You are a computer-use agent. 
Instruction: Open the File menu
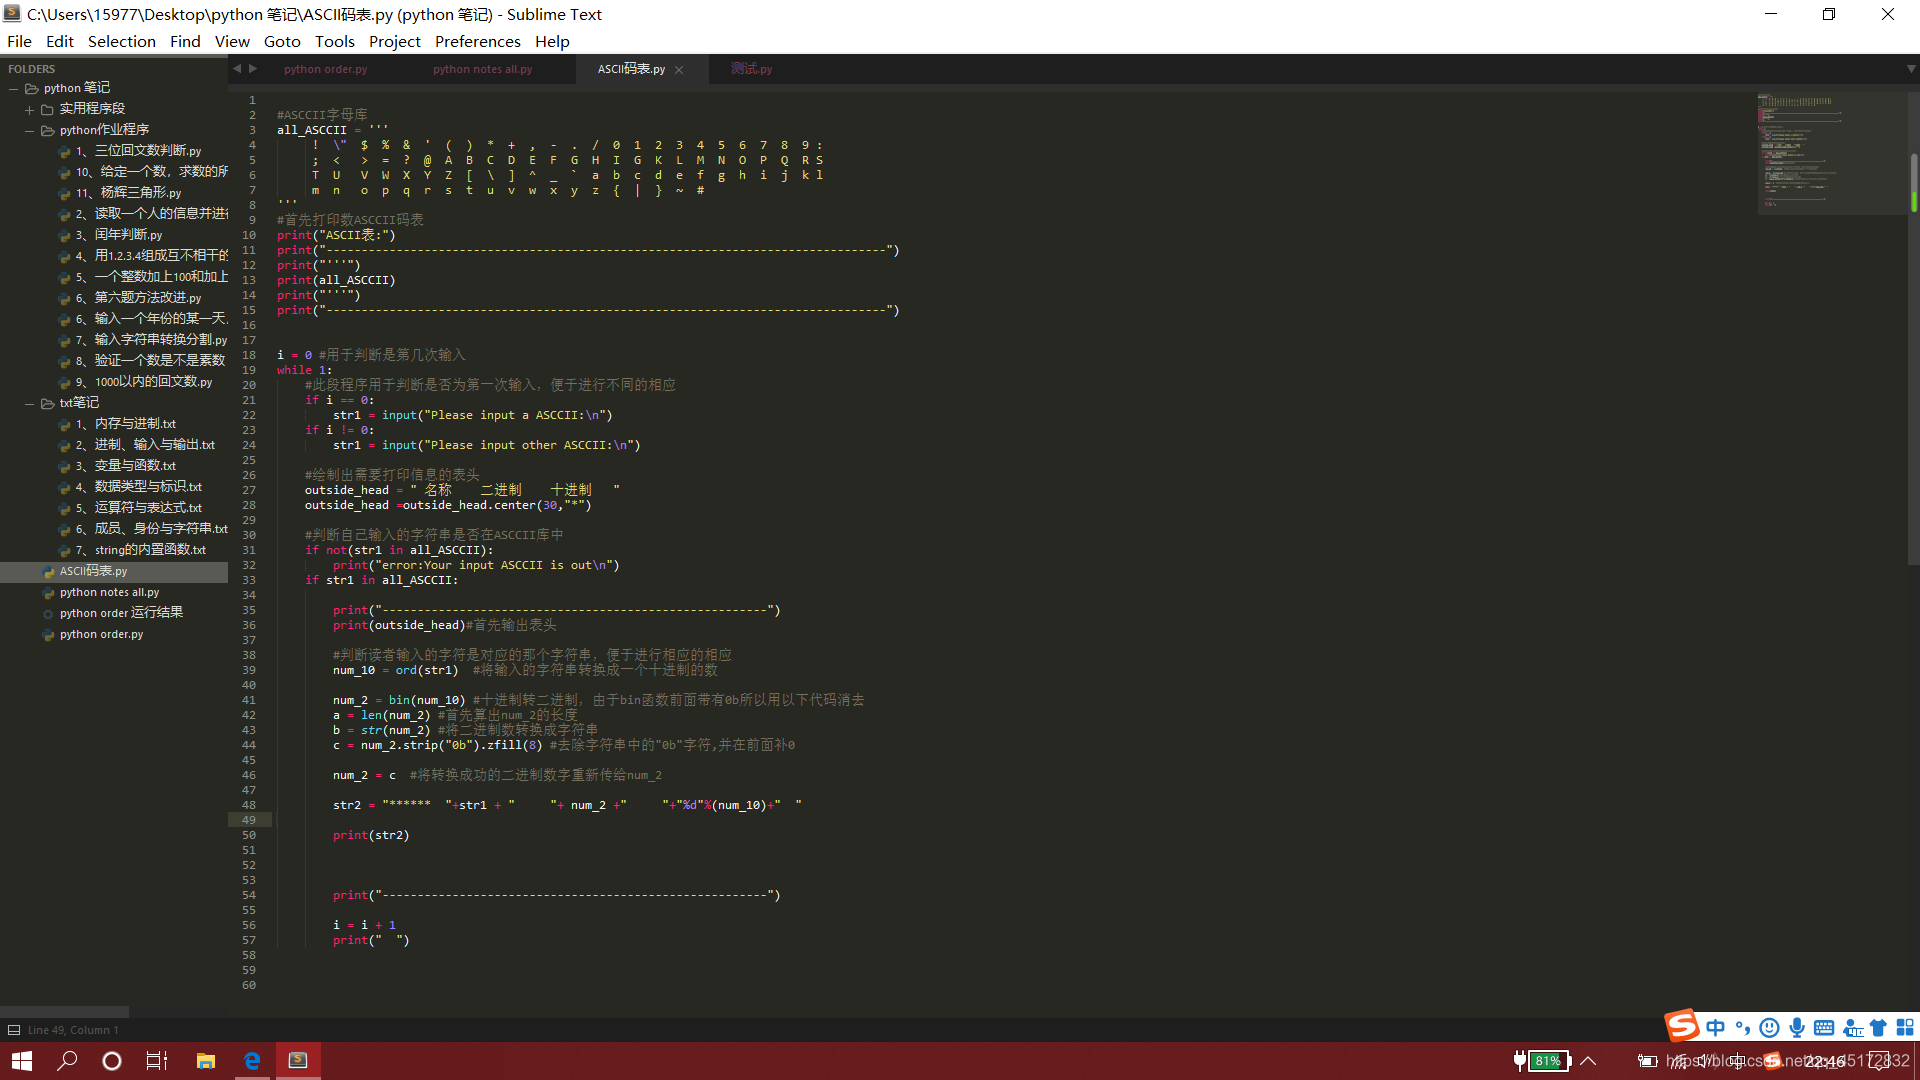tap(19, 41)
